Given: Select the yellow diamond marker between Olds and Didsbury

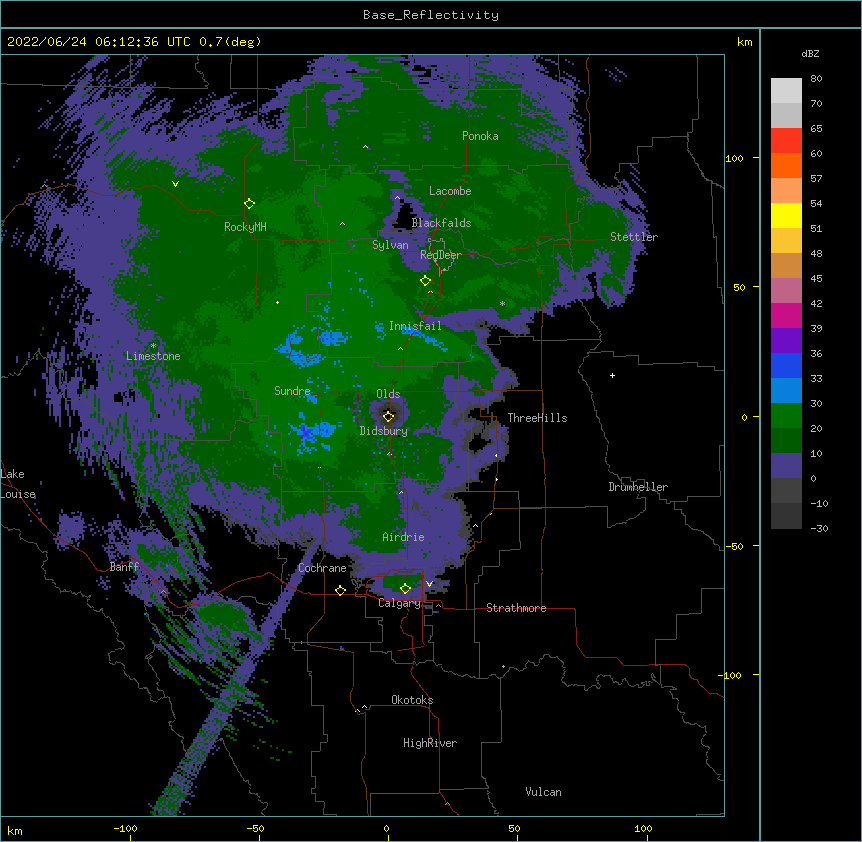Looking at the screenshot, I should (389, 416).
